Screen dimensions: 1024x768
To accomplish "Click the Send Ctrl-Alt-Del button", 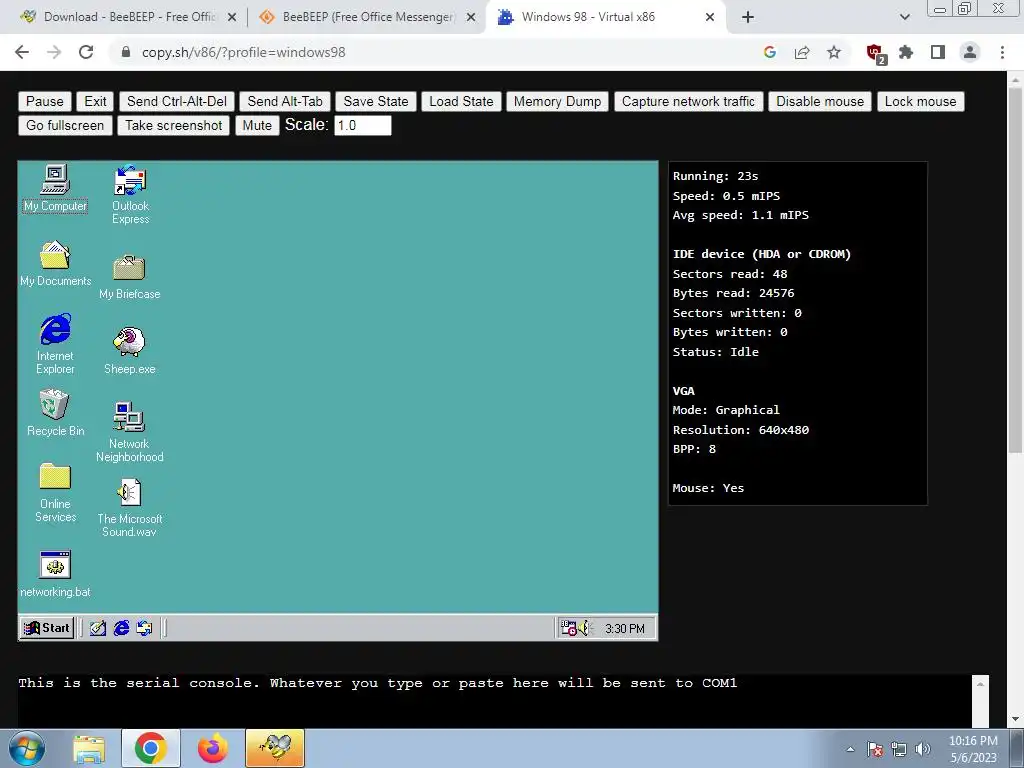I will click(x=177, y=101).
